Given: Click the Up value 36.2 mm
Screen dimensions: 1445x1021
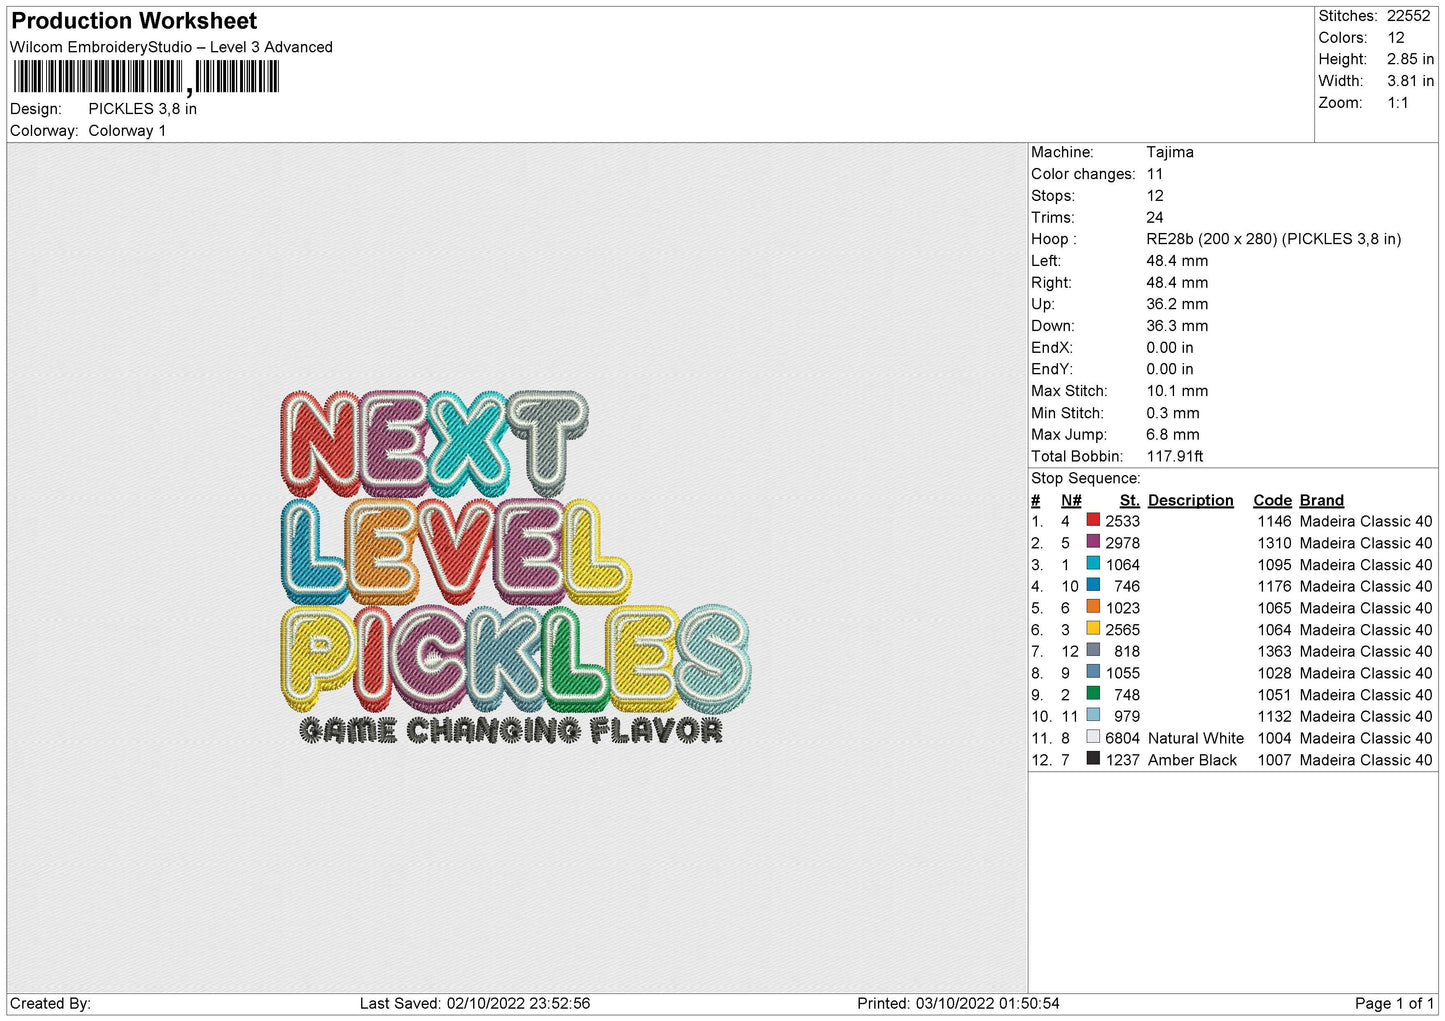Looking at the screenshot, I should click(x=1177, y=304).
